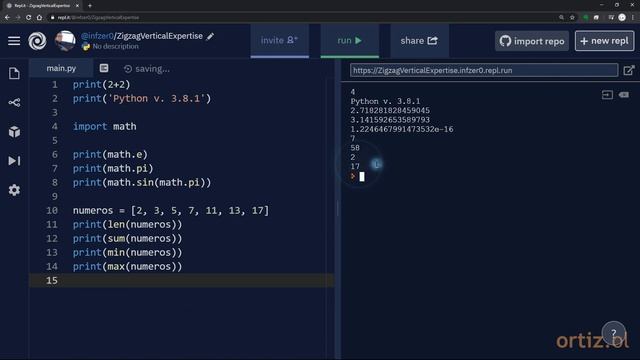
Task: Click the browser back arrow
Action: [7, 18]
